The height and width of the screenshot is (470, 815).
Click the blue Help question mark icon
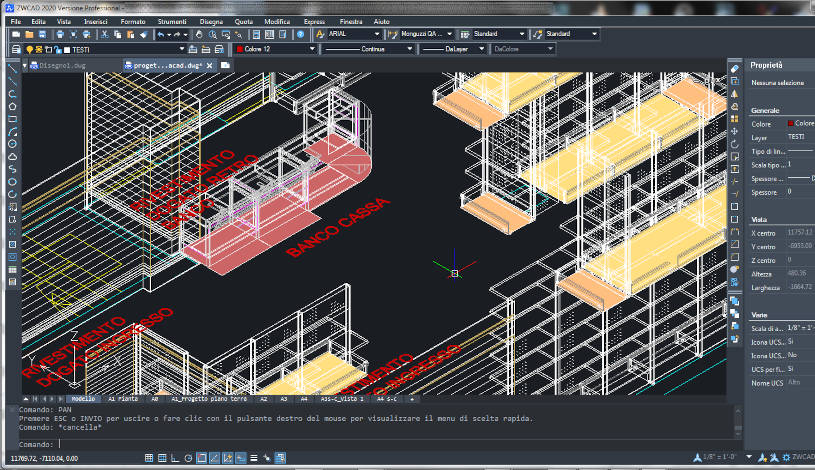(300, 34)
